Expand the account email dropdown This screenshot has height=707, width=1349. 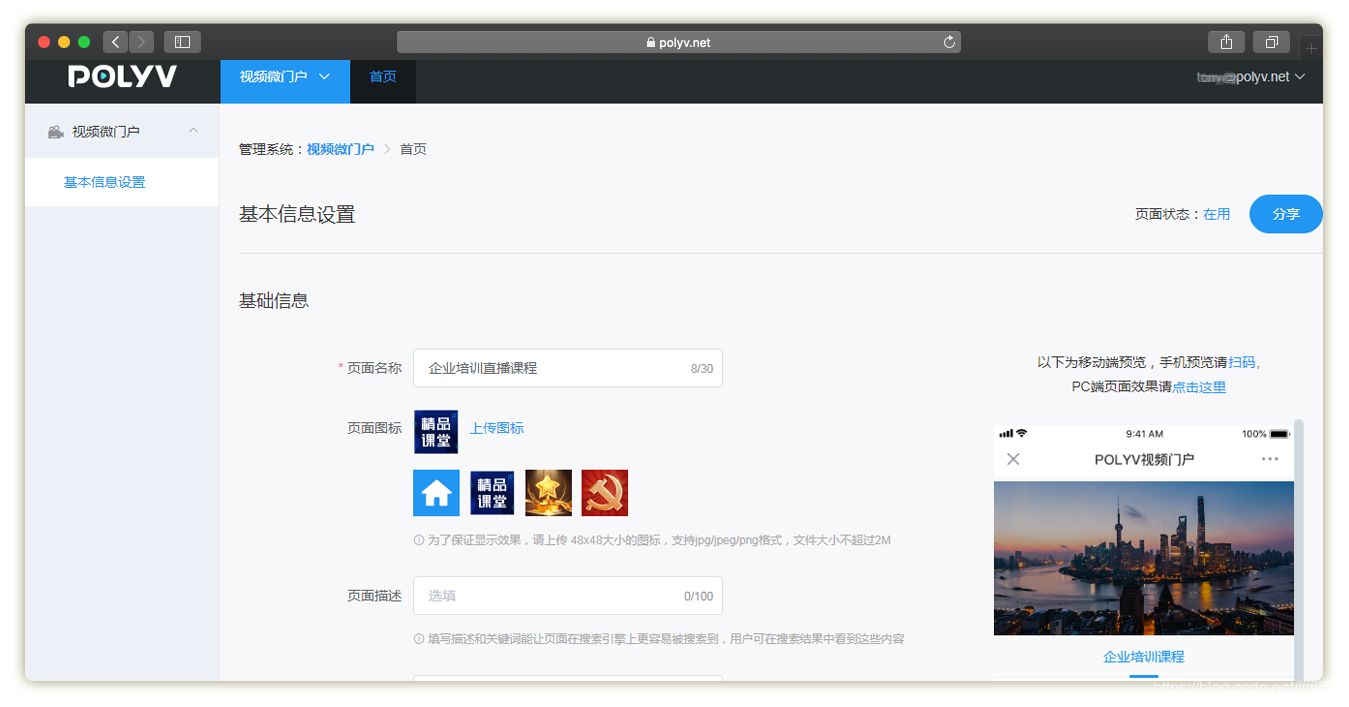1251,77
